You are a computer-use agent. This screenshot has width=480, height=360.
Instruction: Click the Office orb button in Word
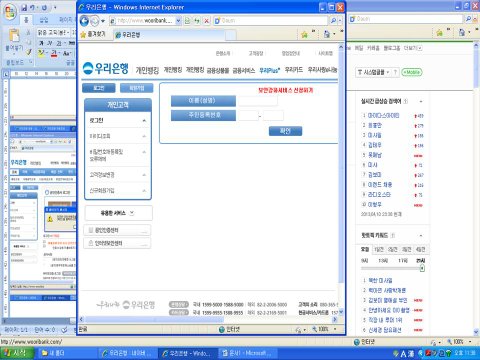10,12
